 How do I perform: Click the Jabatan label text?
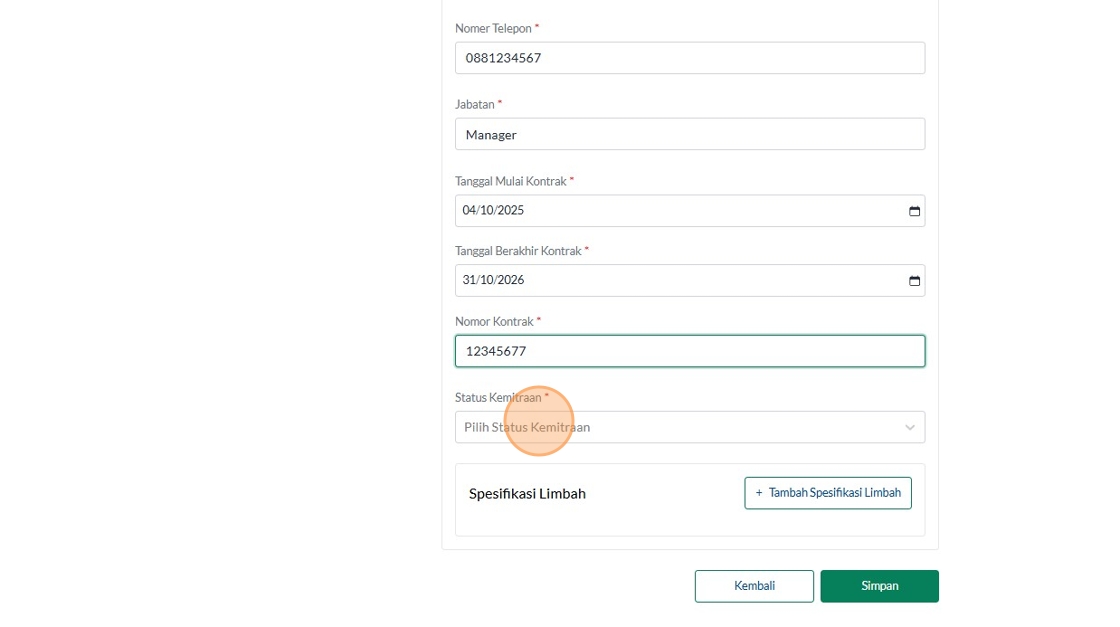pos(475,105)
